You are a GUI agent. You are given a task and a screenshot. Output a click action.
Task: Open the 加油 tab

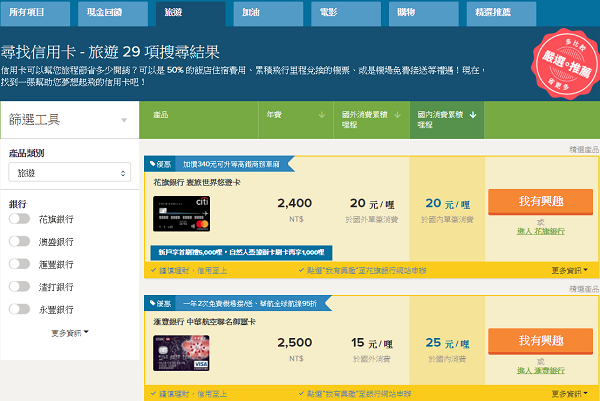(268, 13)
